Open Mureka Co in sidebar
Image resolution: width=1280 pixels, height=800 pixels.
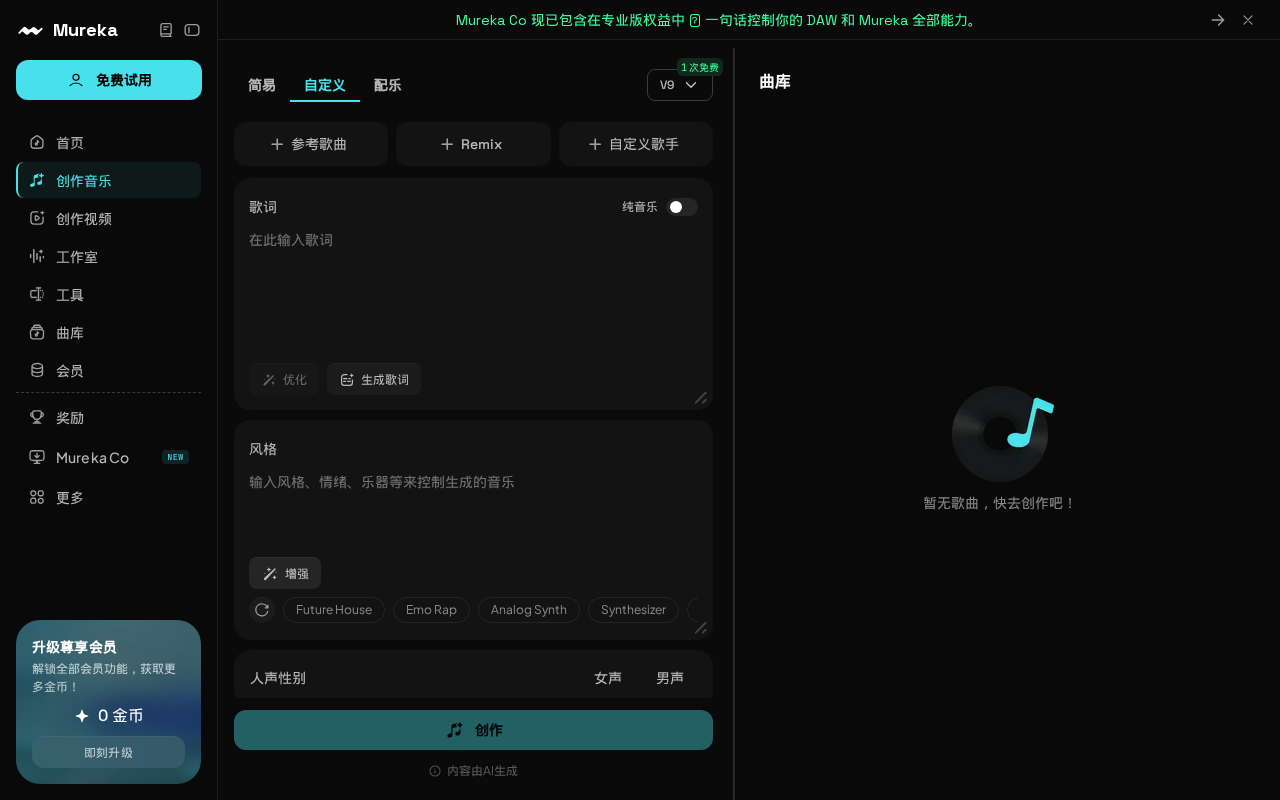click(x=108, y=457)
